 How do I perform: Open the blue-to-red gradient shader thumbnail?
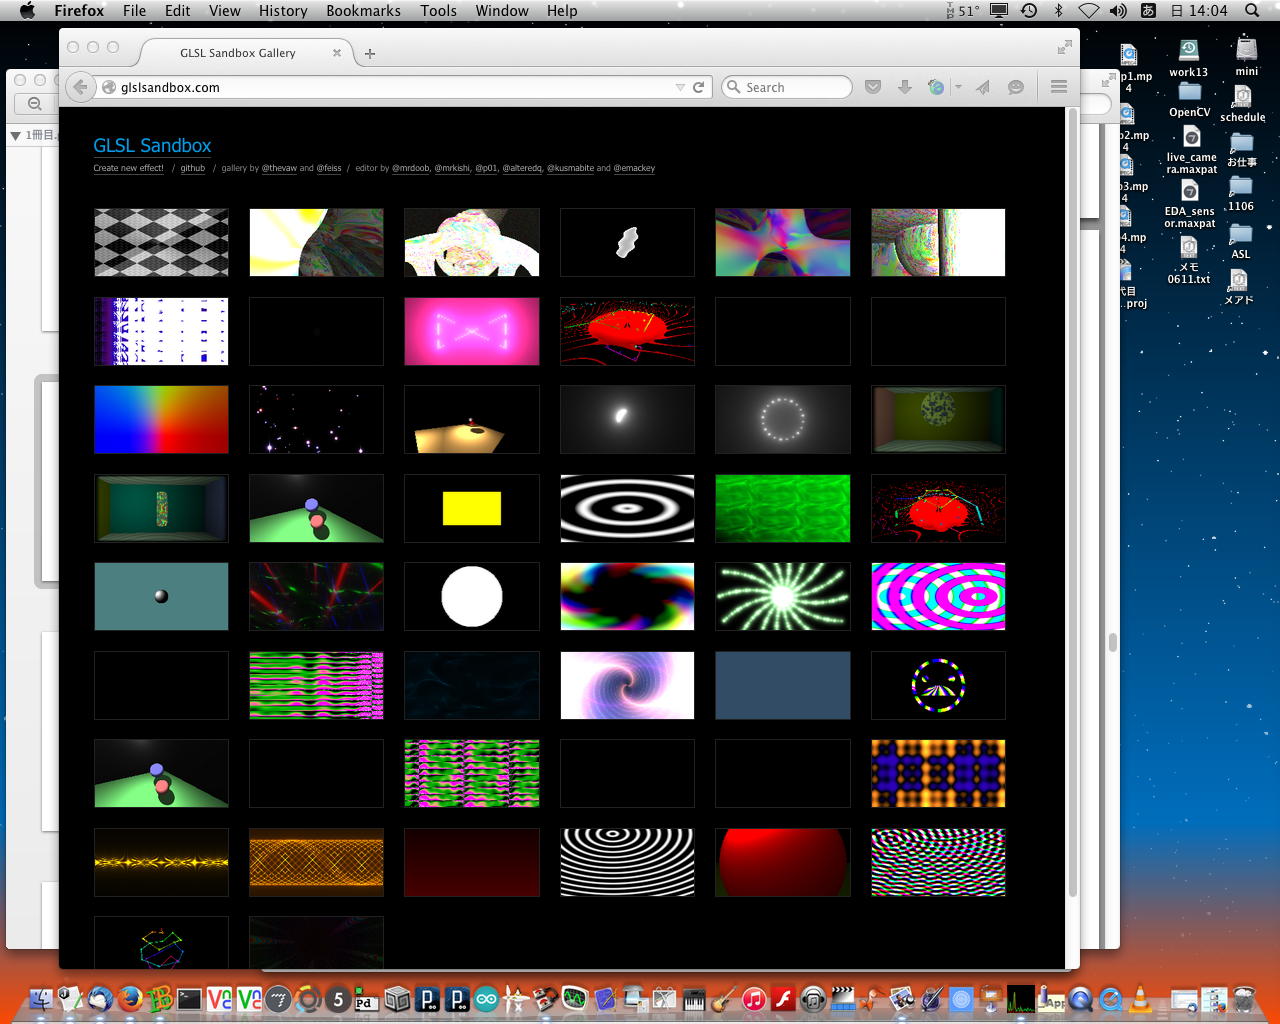[x=161, y=420]
